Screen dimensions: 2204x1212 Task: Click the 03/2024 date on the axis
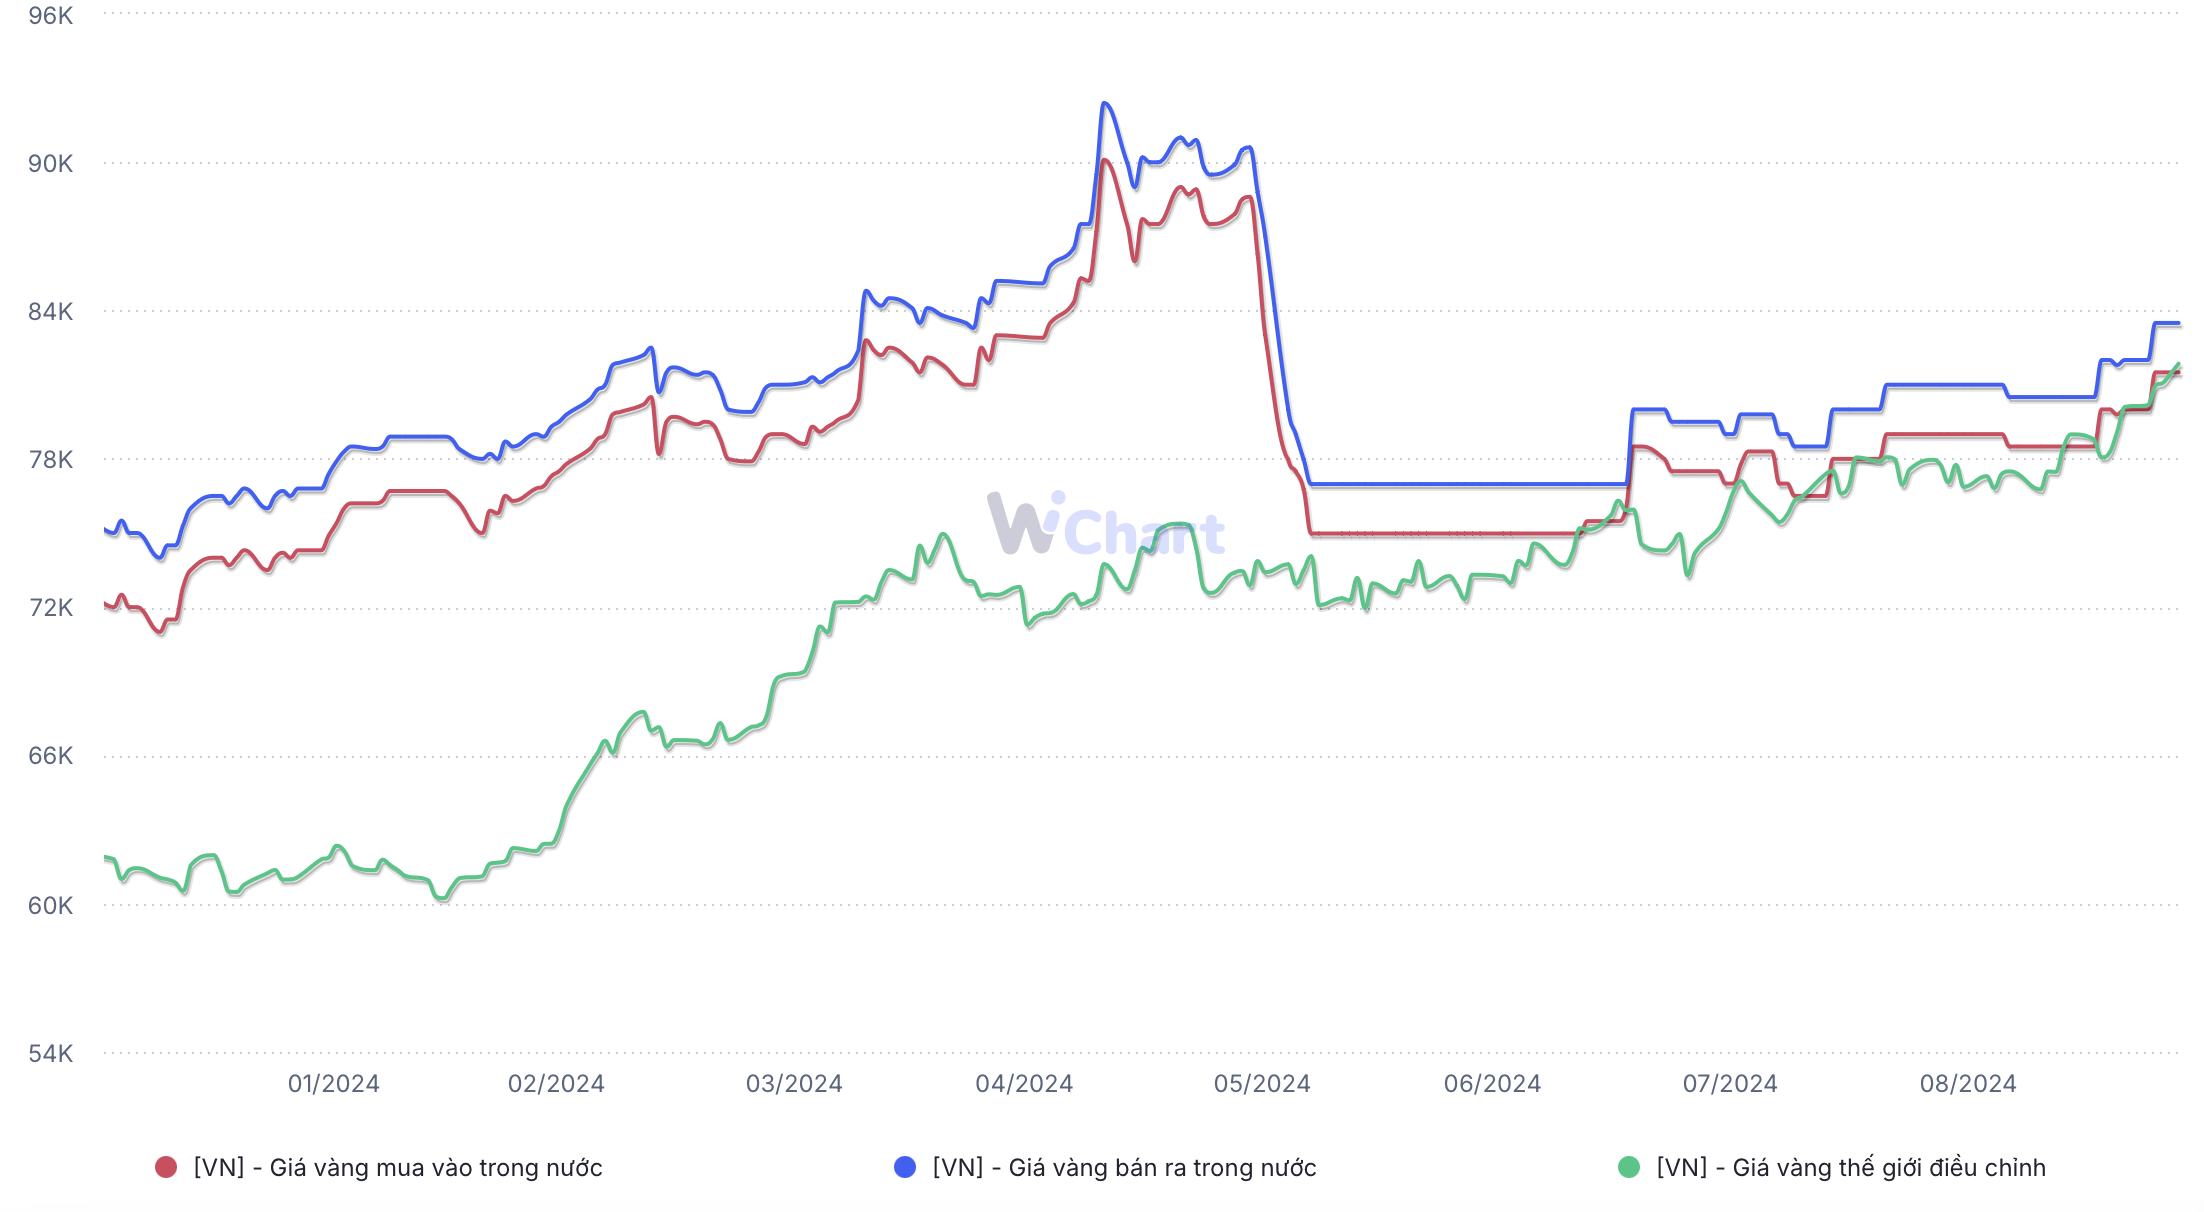click(794, 1084)
